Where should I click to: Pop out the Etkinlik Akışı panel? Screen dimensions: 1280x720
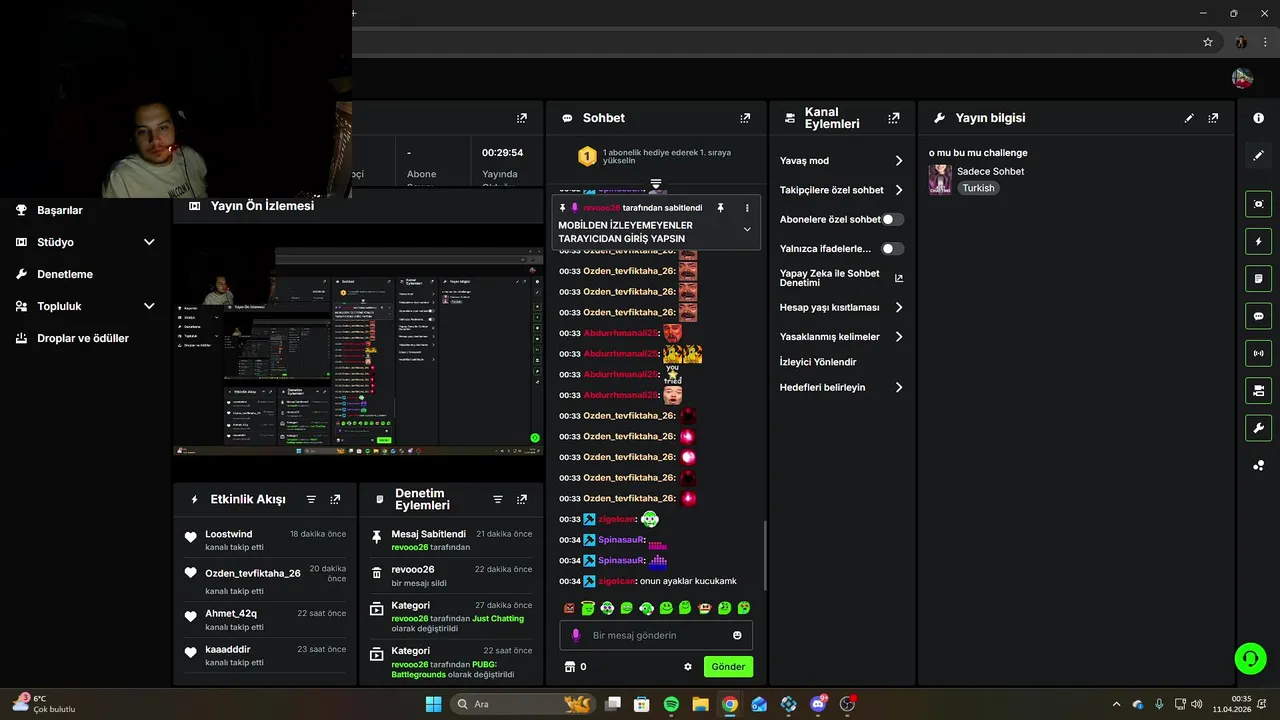pos(335,499)
